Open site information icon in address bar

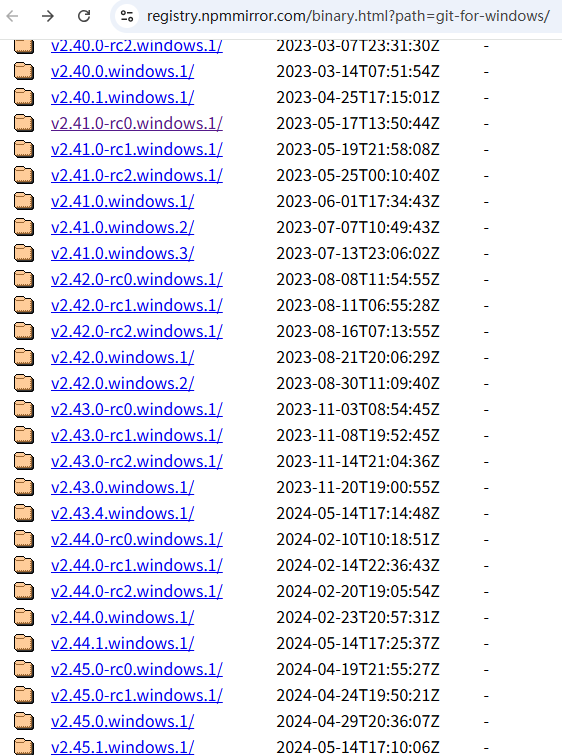pos(127,16)
